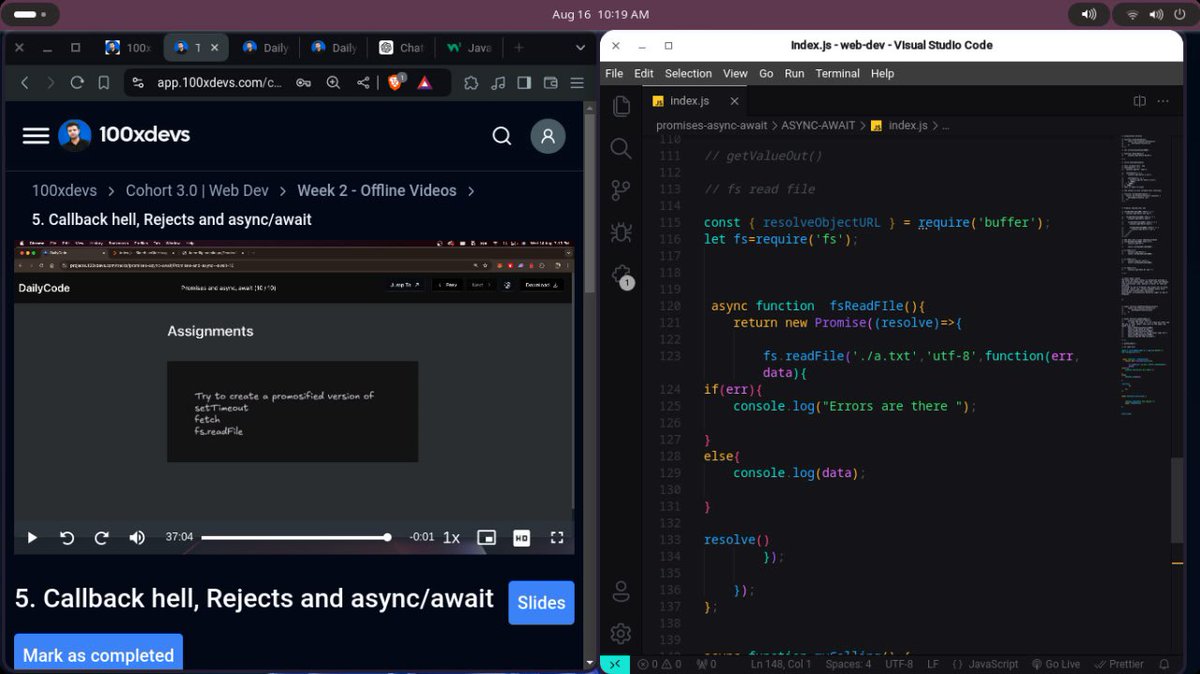This screenshot has height=674, width=1200.
Task: Change 1x playback speed
Action: 452,538
